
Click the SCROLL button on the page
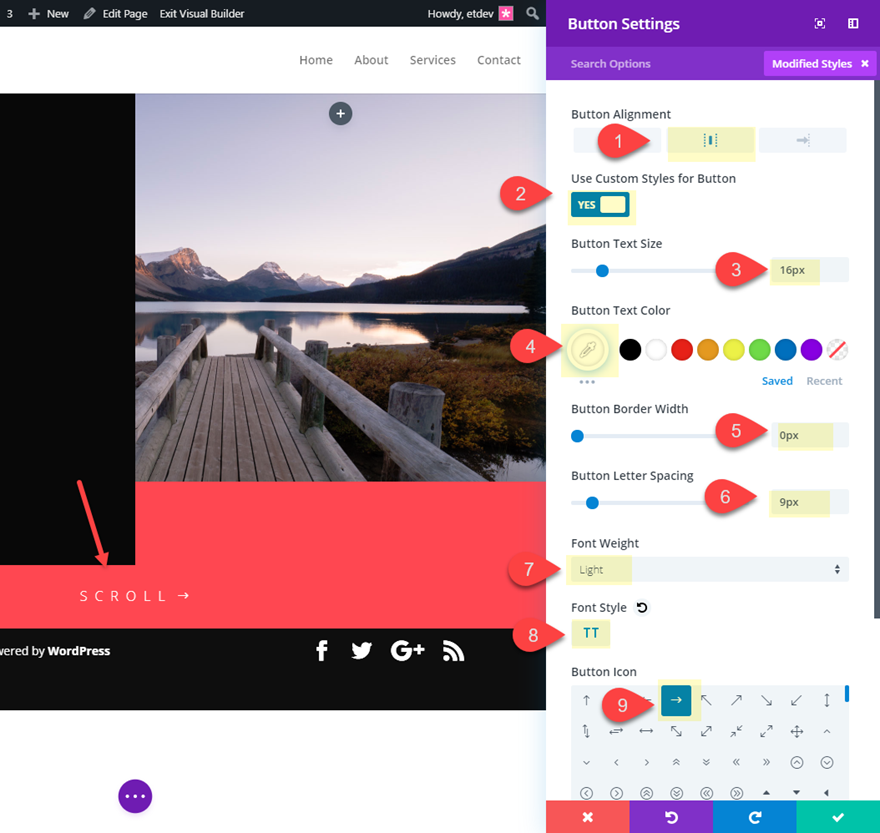(x=135, y=595)
